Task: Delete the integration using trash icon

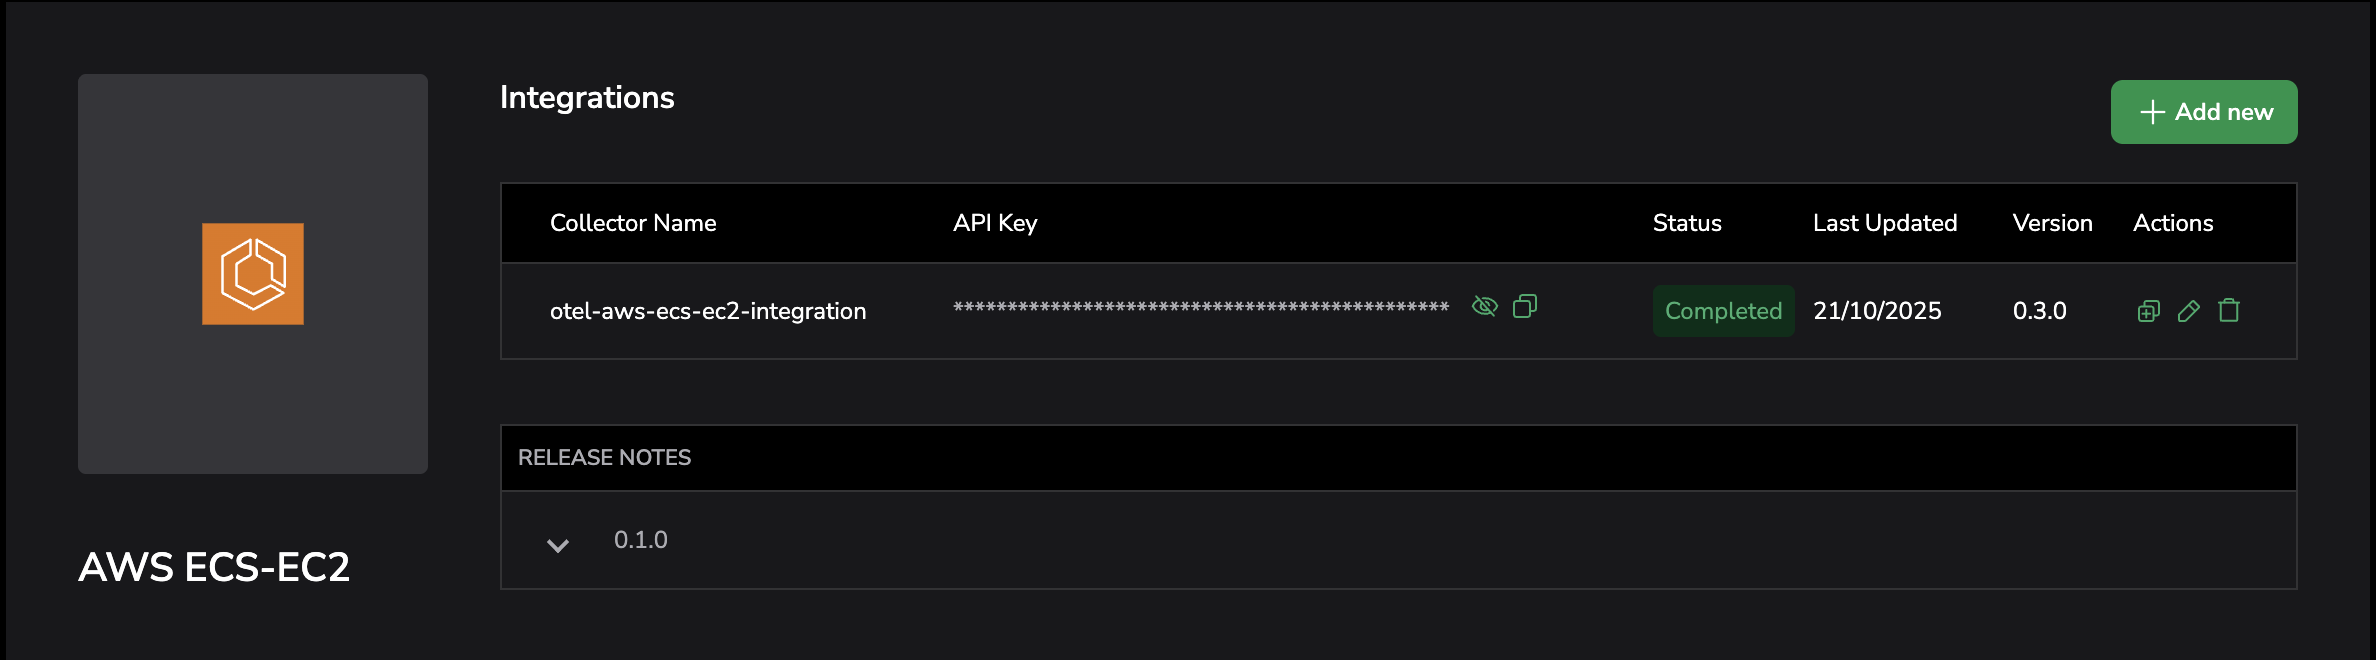Action: point(2229,311)
